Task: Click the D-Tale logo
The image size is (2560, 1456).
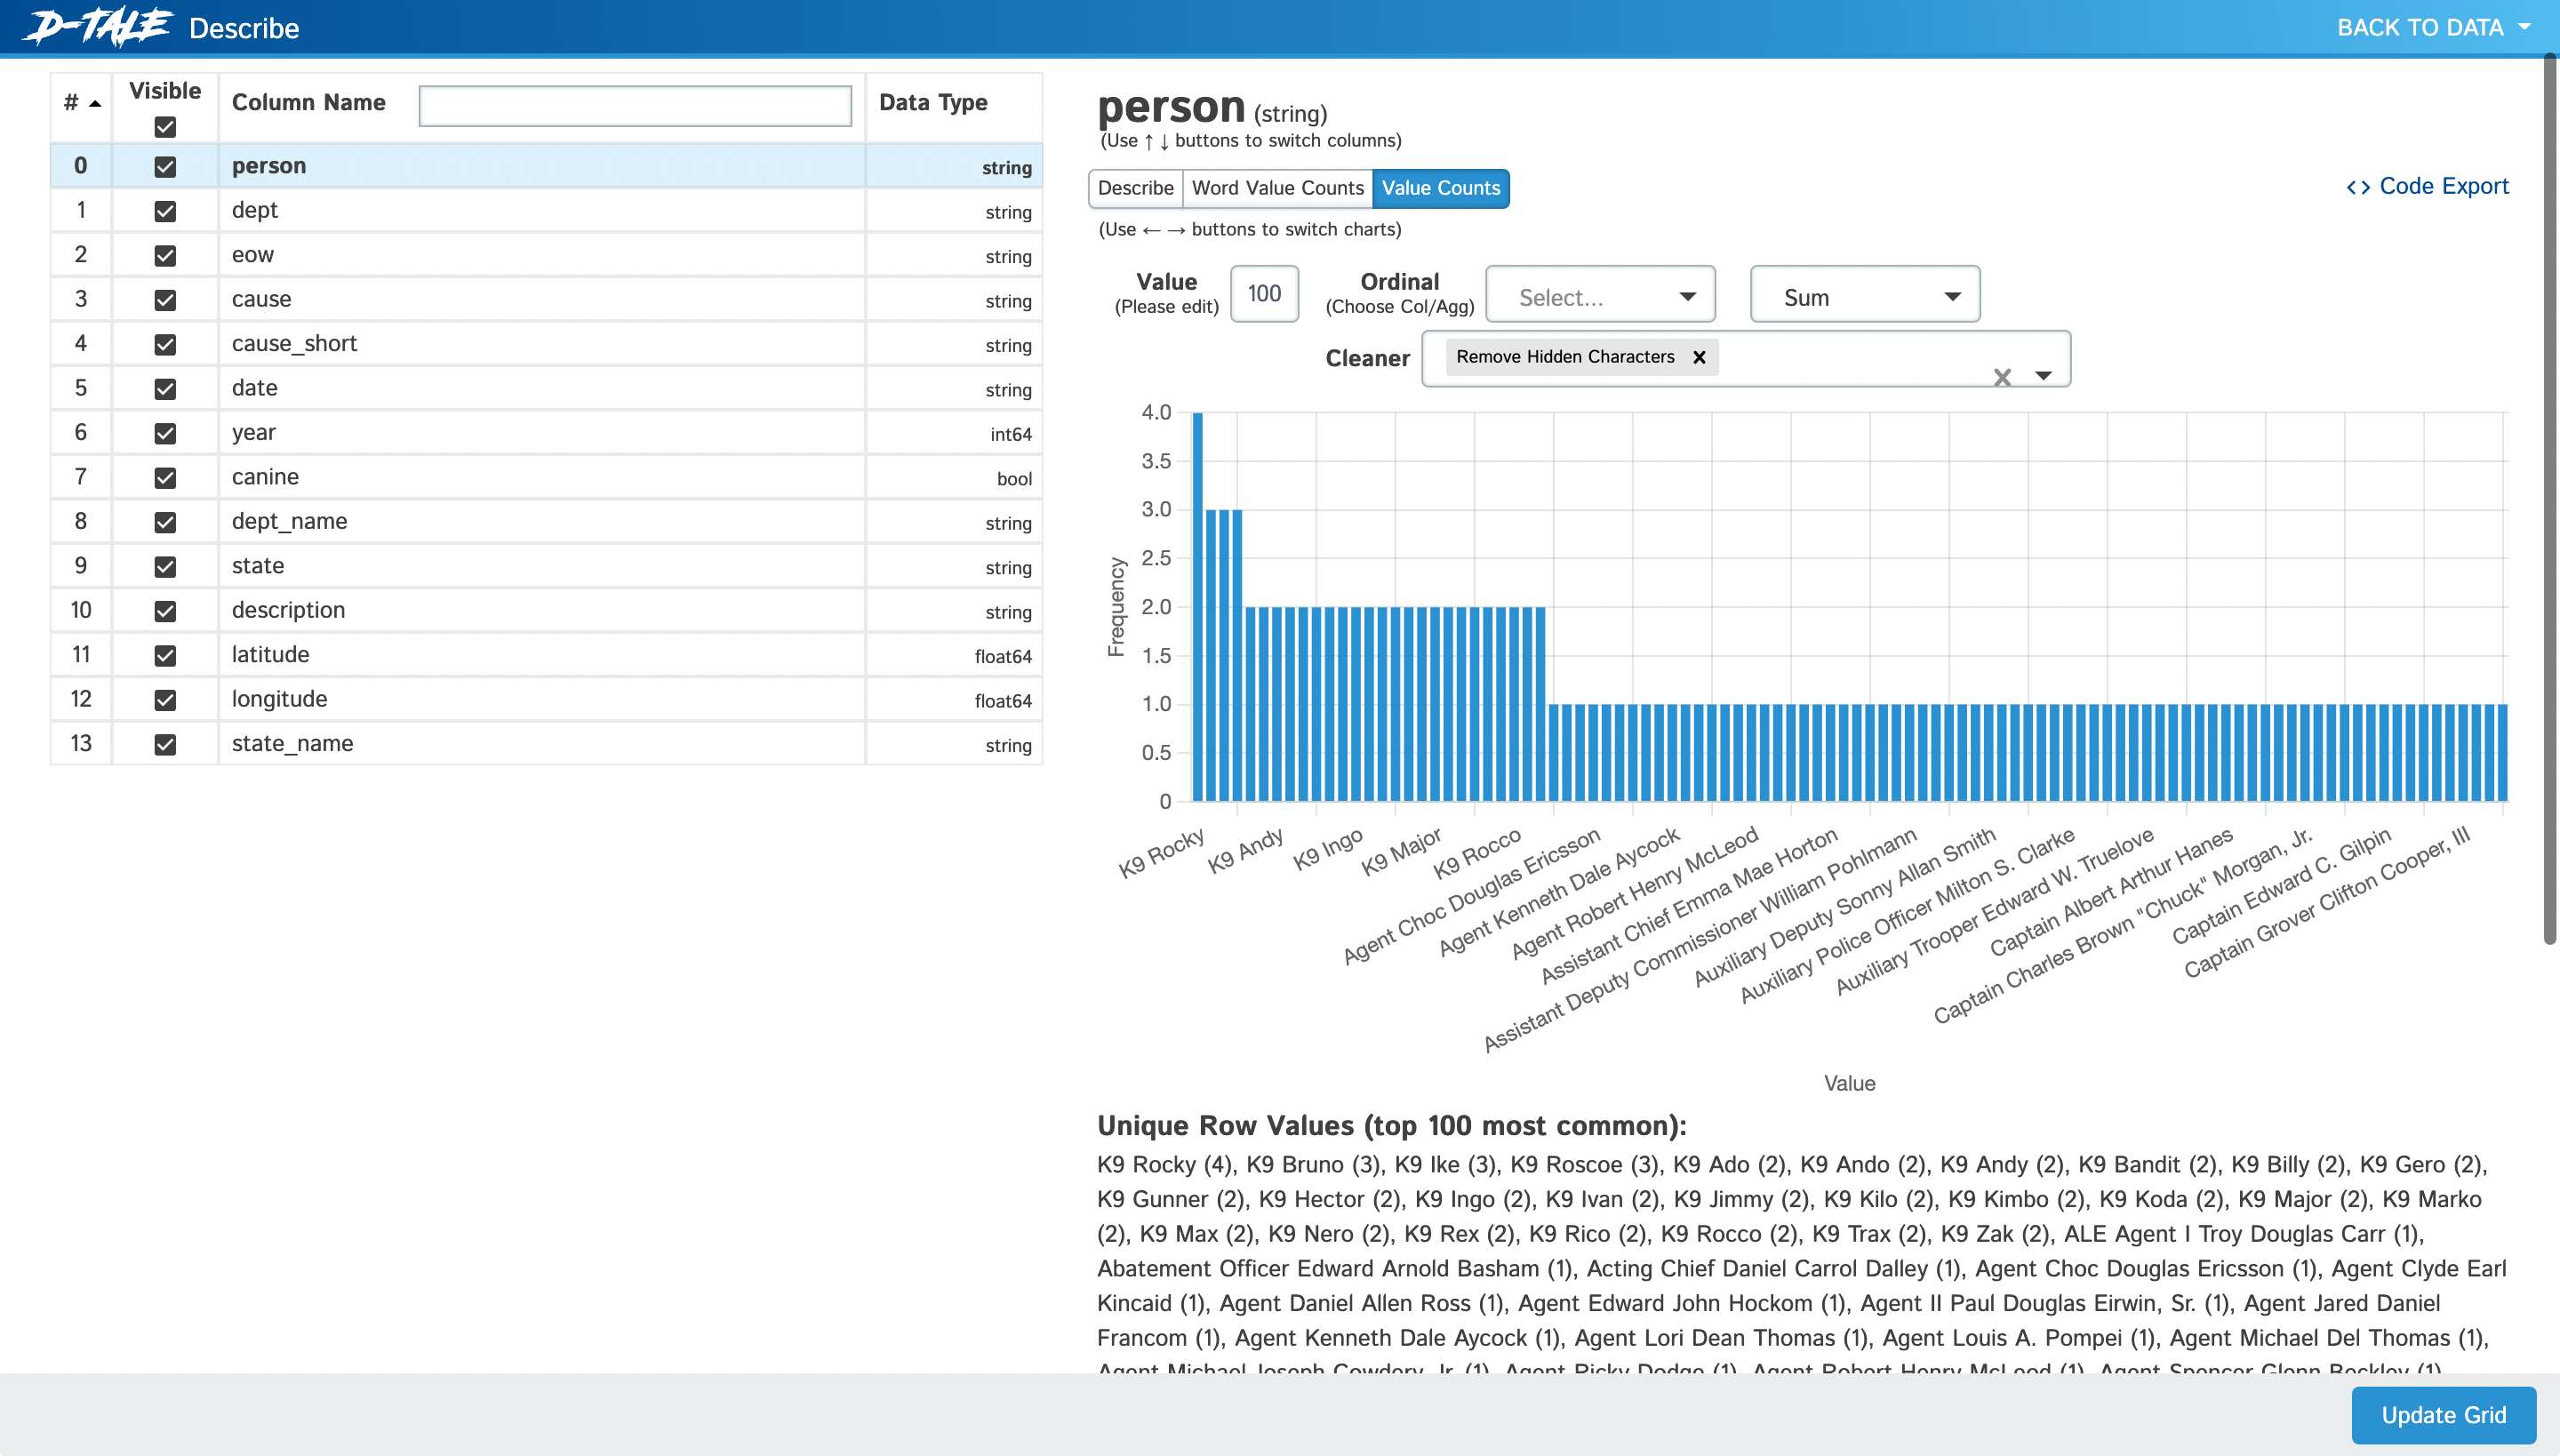Action: click(98, 27)
